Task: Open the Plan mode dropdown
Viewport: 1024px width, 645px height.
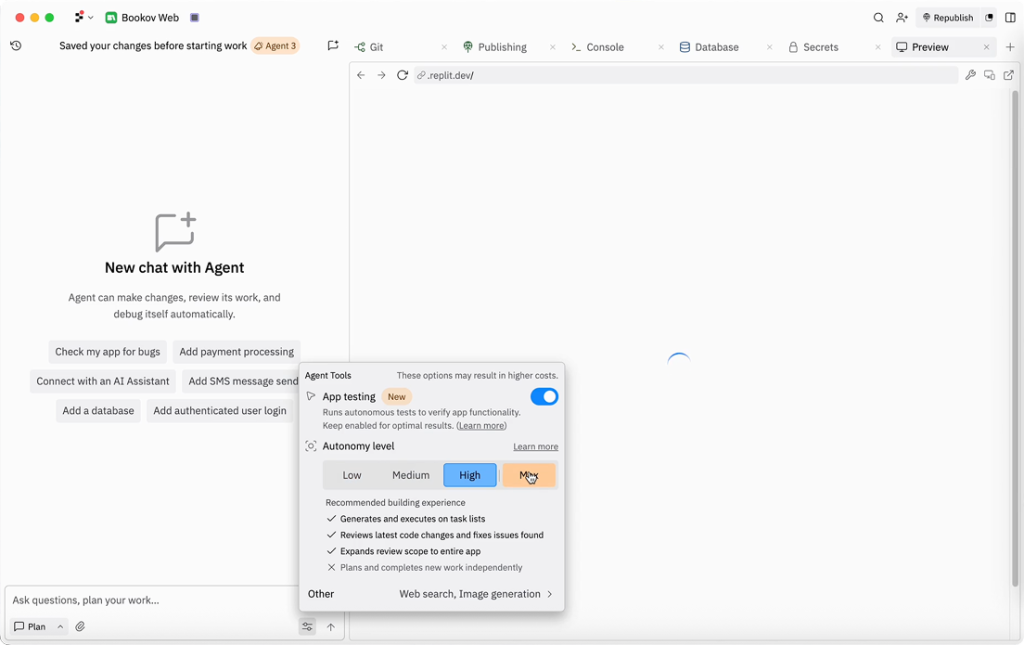Action: tap(60, 627)
